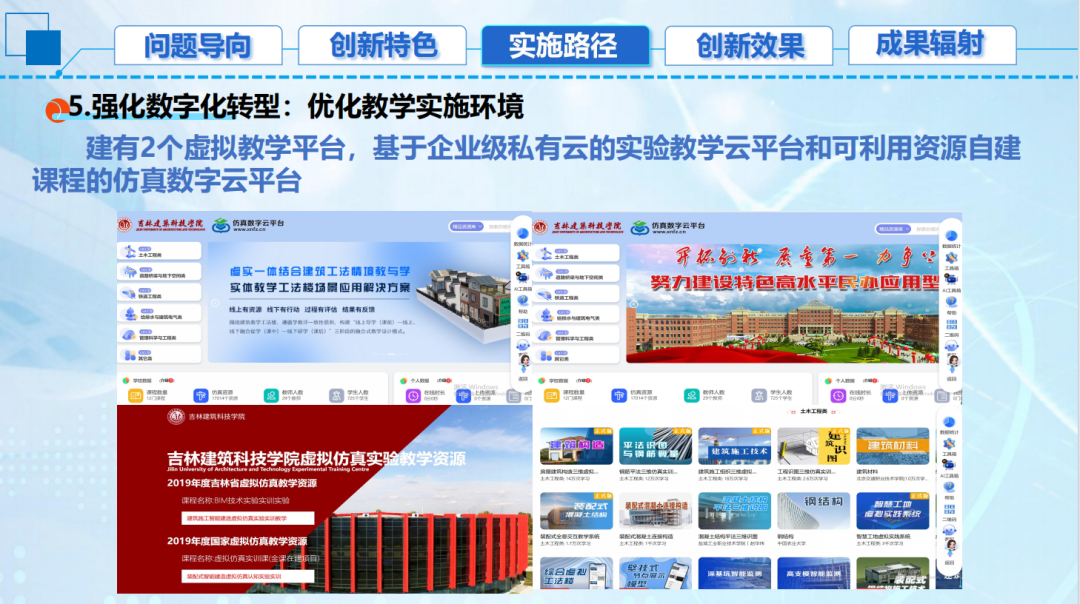Screen dimensions: 1080x604
Task: Click 数据统计 icon beside the course grid
Action: [x=949, y=422]
